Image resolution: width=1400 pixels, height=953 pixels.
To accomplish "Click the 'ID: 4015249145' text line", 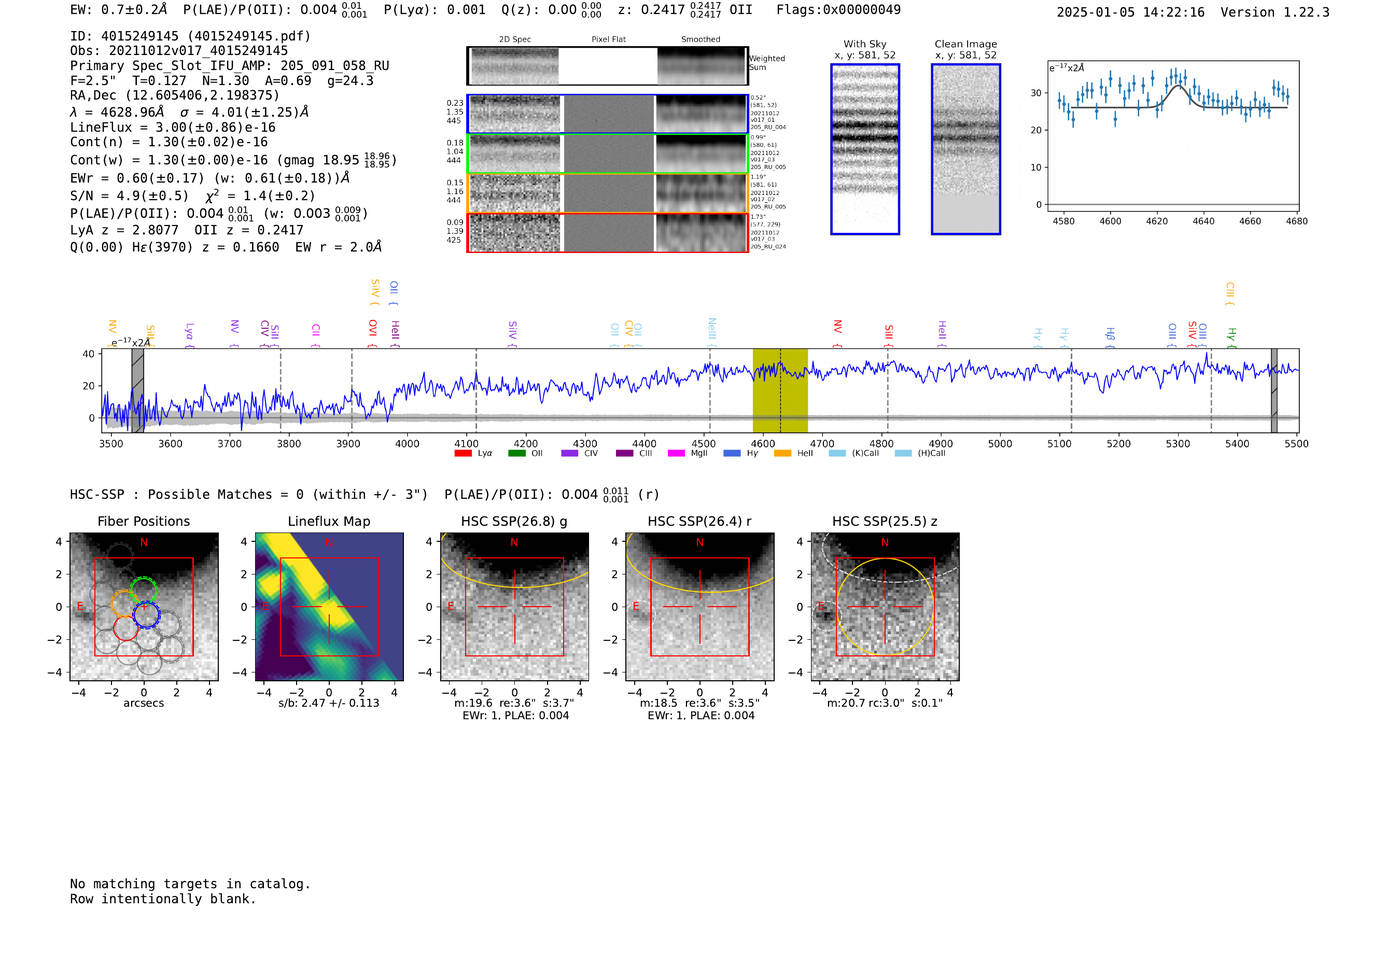I will click(190, 36).
